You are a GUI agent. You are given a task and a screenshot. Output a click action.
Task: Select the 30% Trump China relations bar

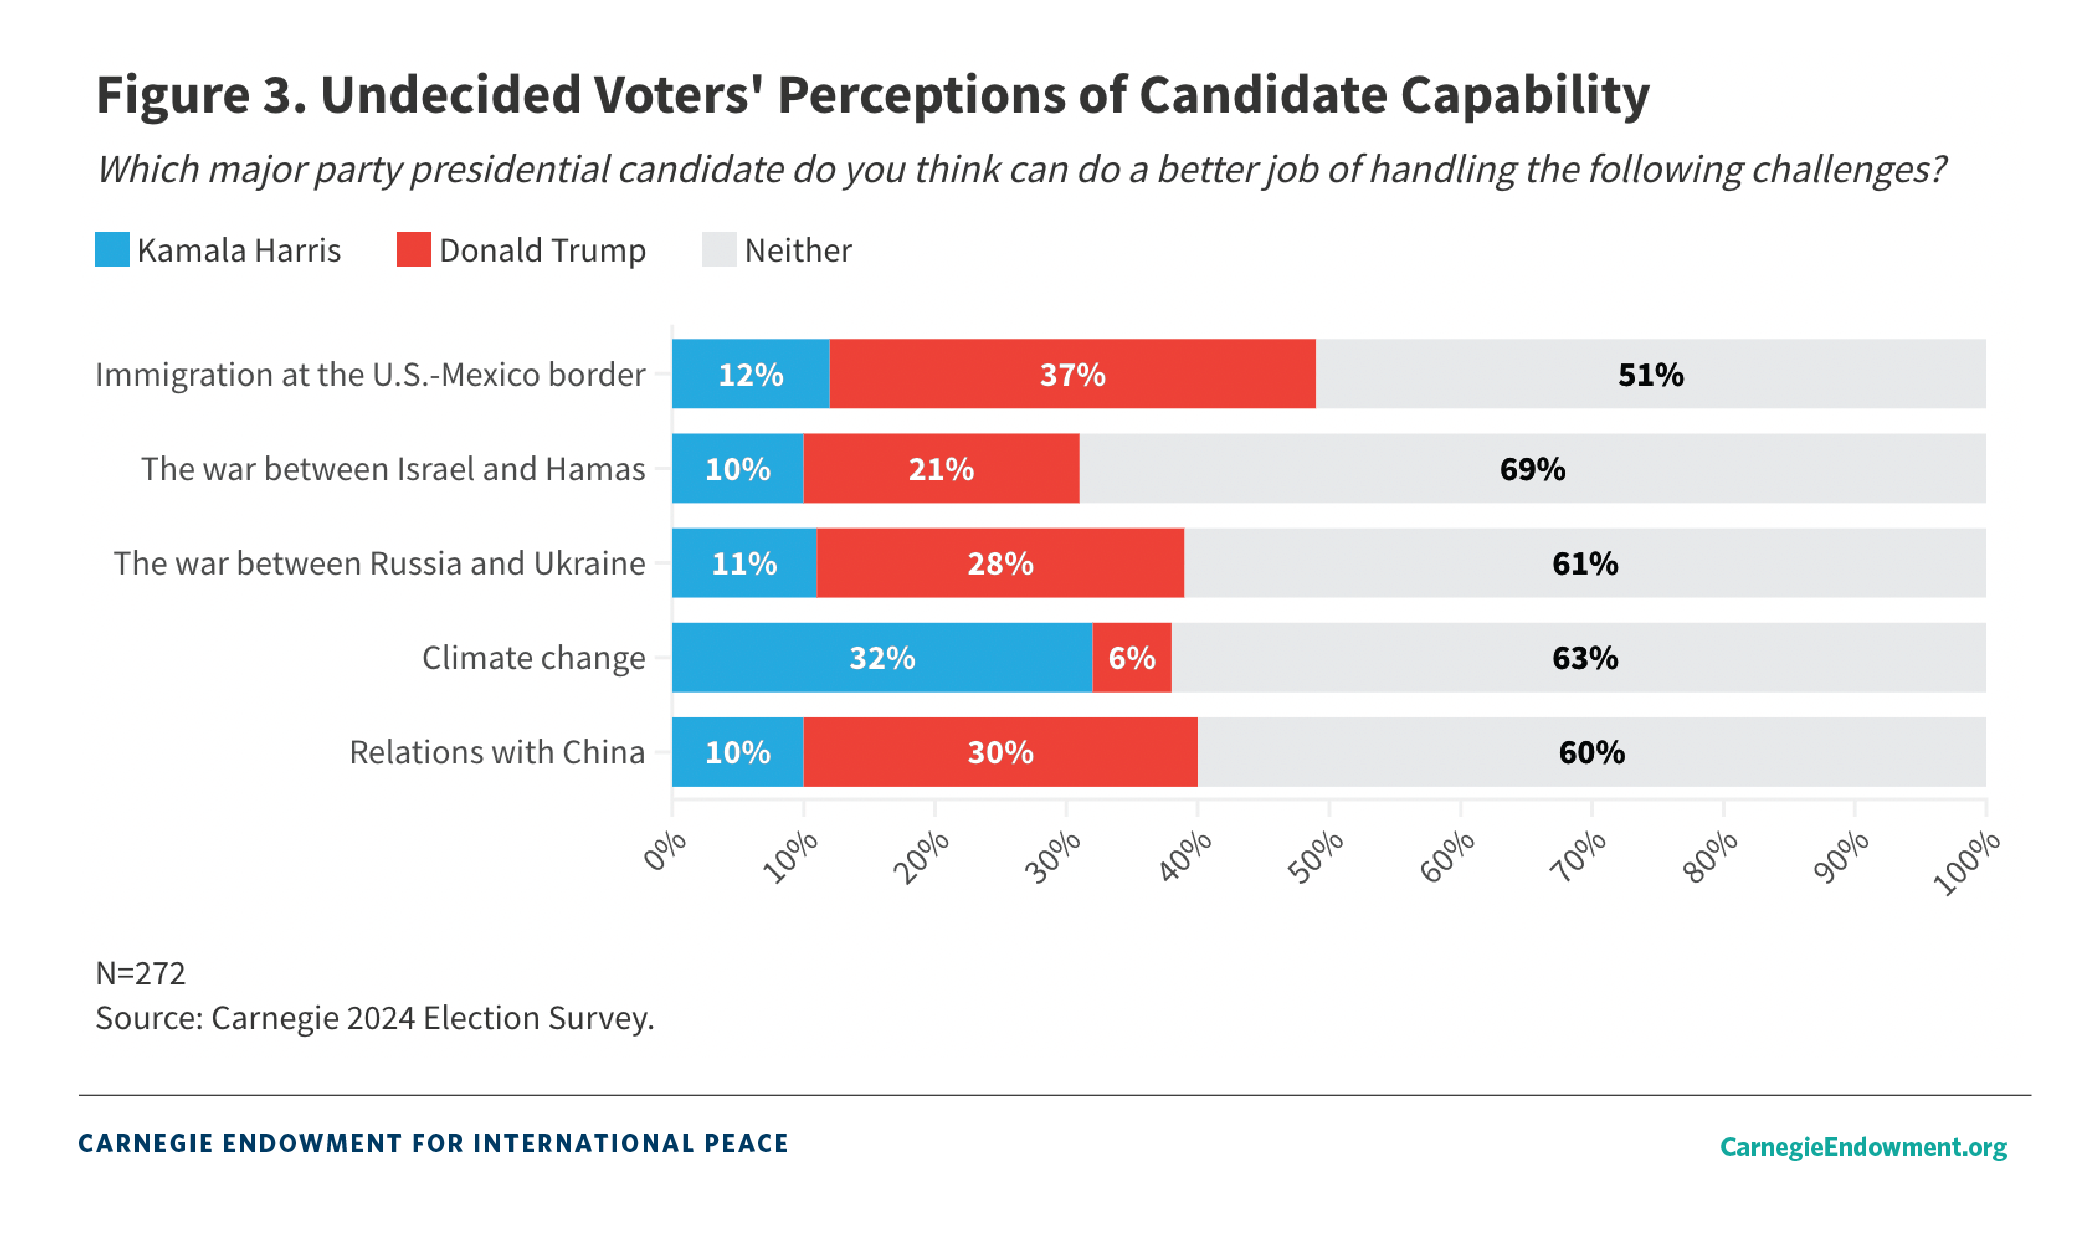coord(1000,752)
